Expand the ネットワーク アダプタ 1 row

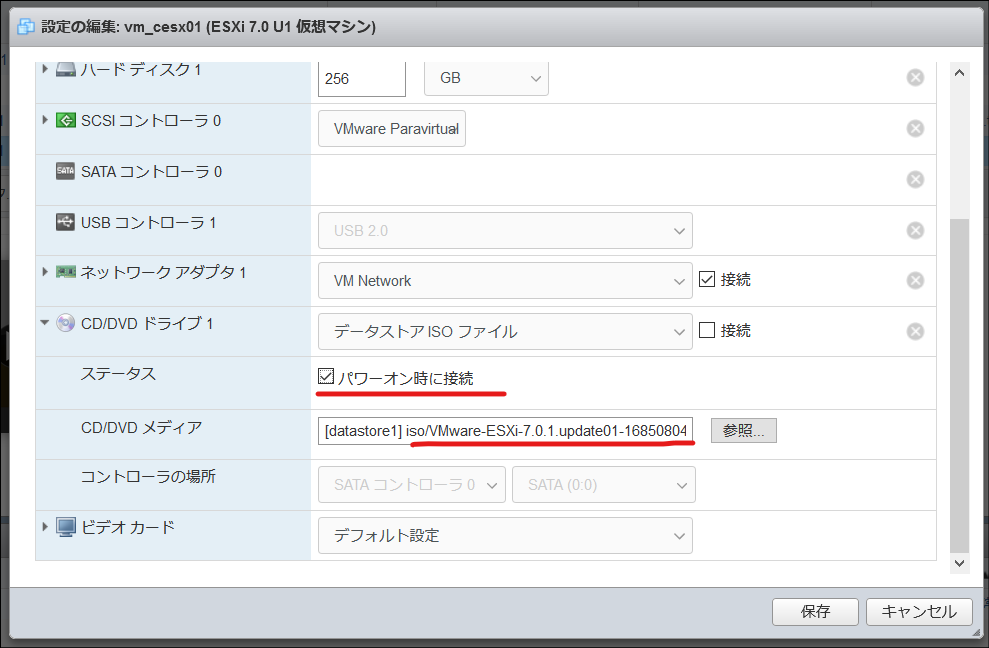click(45, 271)
